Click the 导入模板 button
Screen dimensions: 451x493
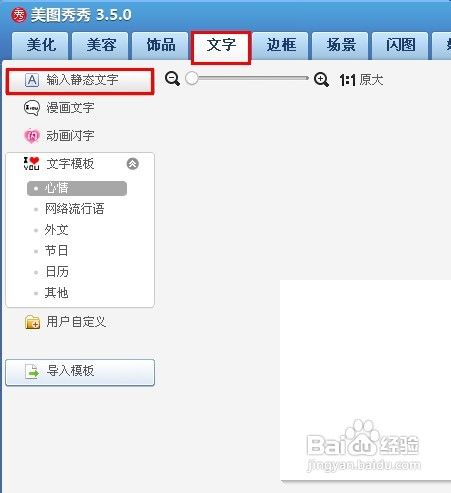pyautogui.click(x=80, y=372)
